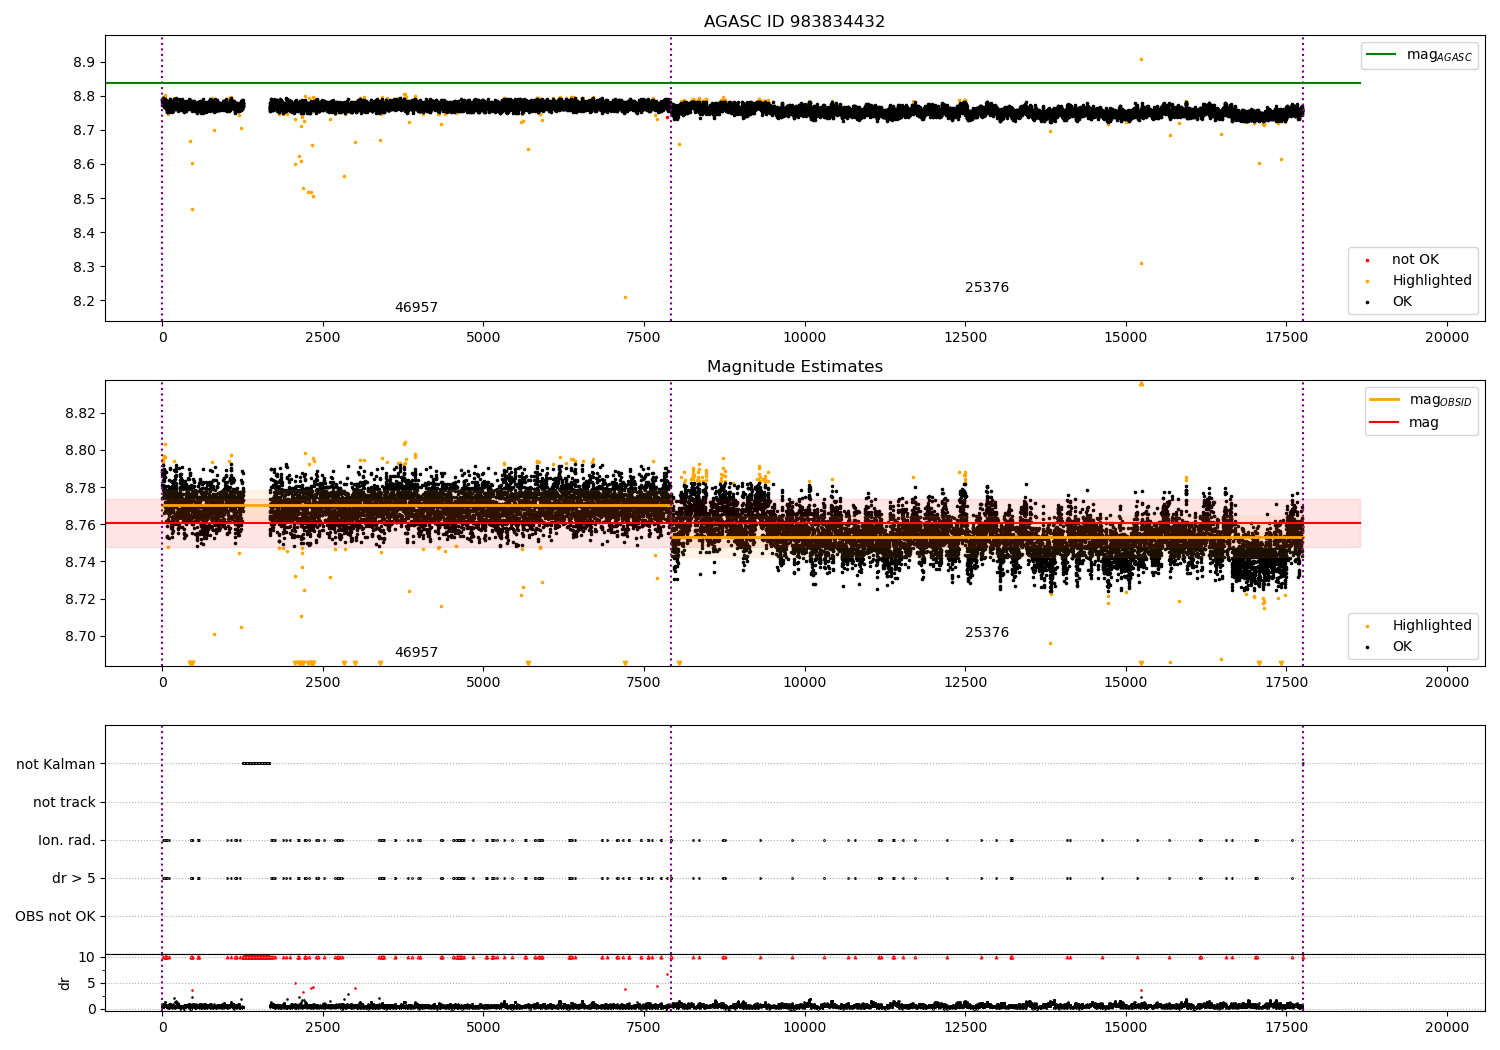Click the 25376 annotation in the top plot
1500x1050 pixels.
986,287
